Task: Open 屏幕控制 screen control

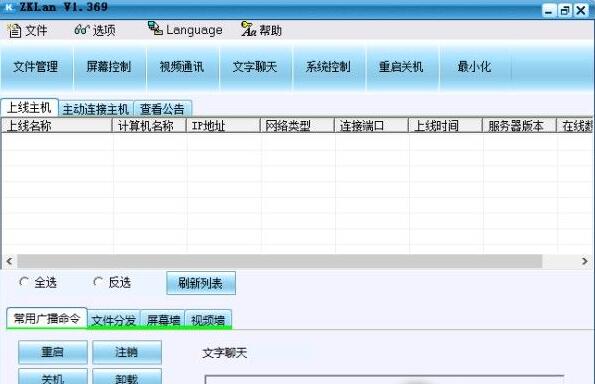Action: point(109,67)
